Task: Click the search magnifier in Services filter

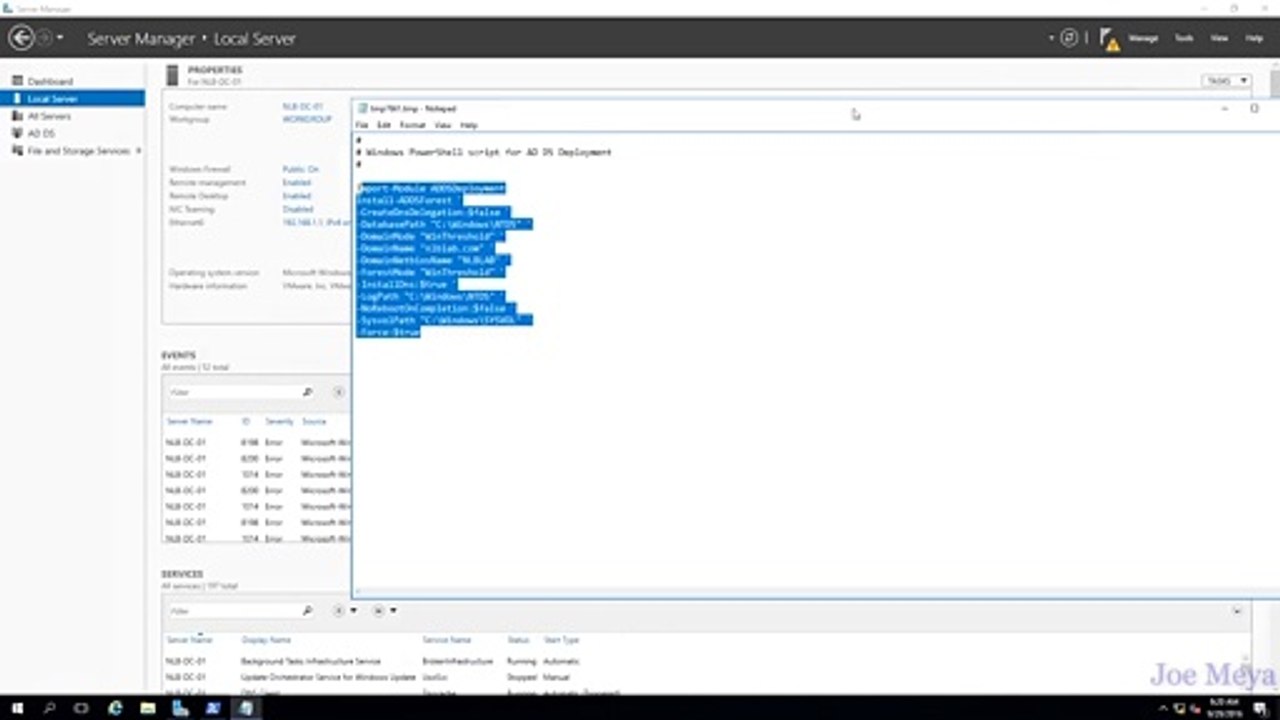Action: click(308, 611)
